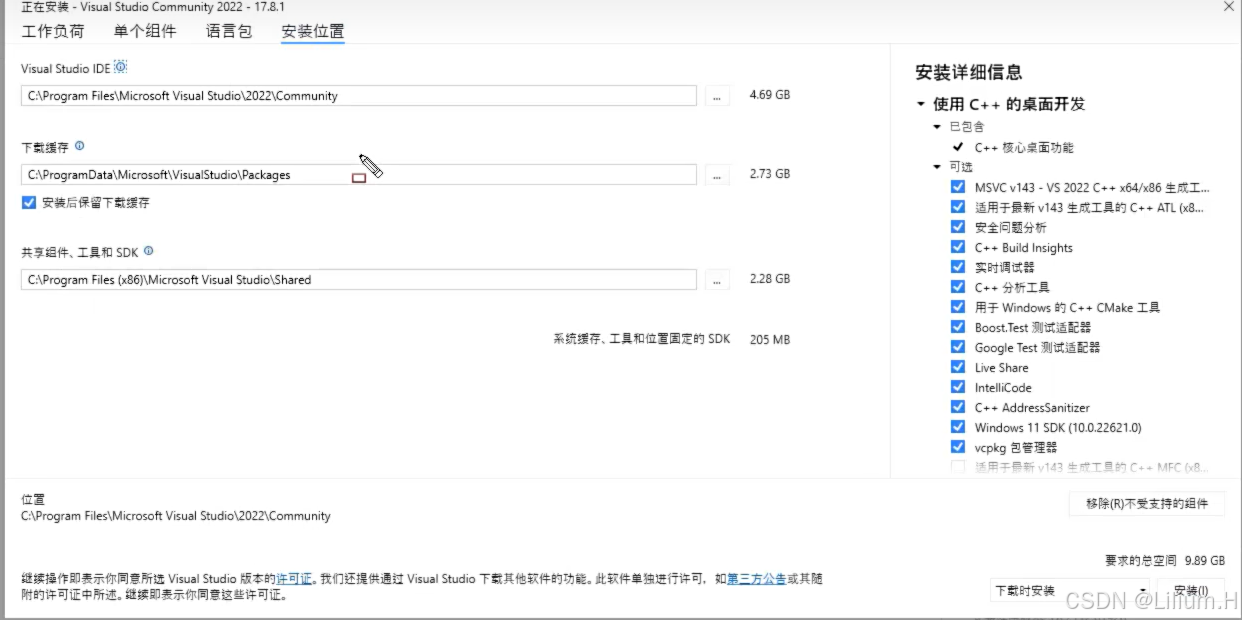Click 移除(R)不受支持的组件 button
The image size is (1242, 620).
pyautogui.click(x=1146, y=503)
